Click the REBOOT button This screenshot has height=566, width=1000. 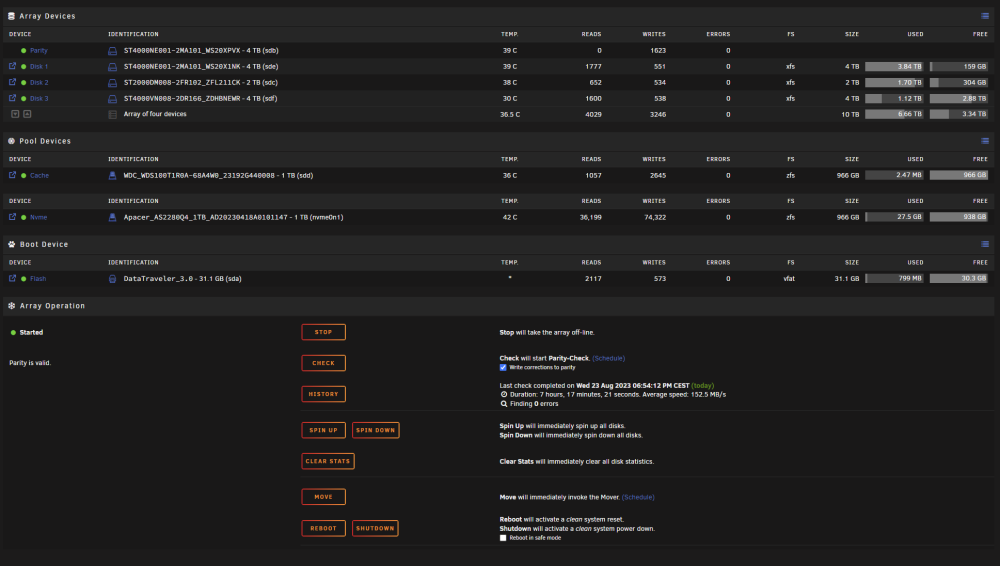[323, 528]
